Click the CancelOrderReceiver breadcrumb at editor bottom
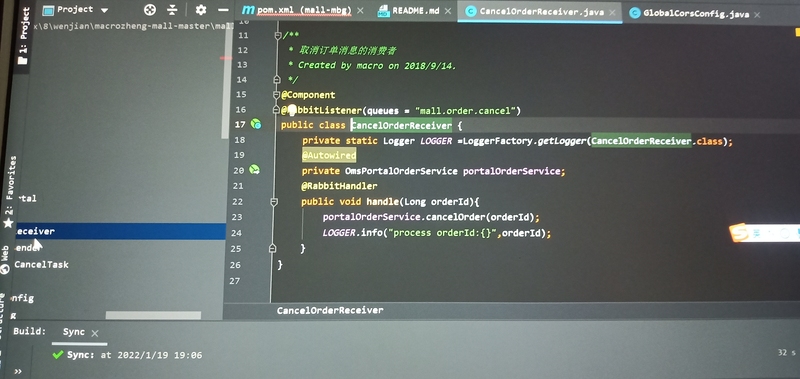Image resolution: width=800 pixels, height=379 pixels. pyautogui.click(x=330, y=310)
